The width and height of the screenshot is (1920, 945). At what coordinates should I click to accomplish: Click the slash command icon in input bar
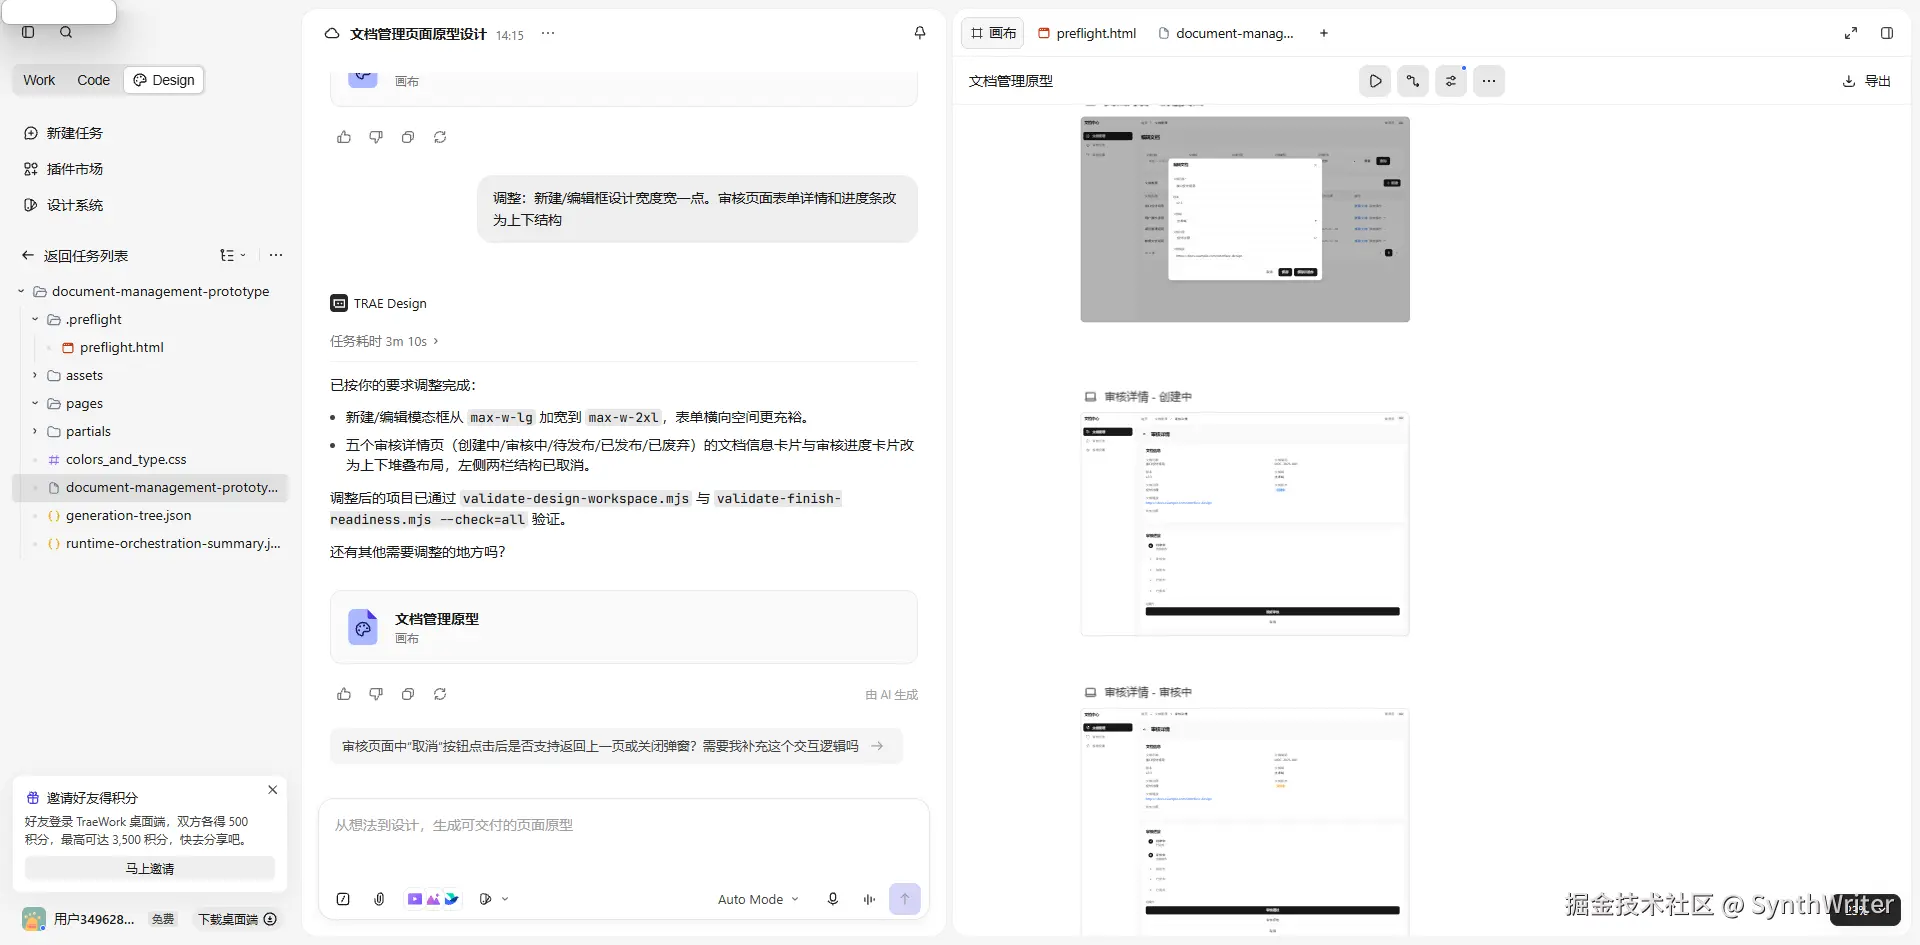click(x=343, y=899)
